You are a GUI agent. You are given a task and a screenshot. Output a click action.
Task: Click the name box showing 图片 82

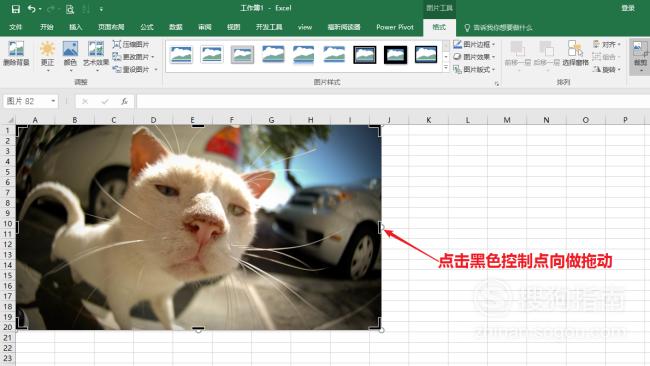(x=26, y=101)
